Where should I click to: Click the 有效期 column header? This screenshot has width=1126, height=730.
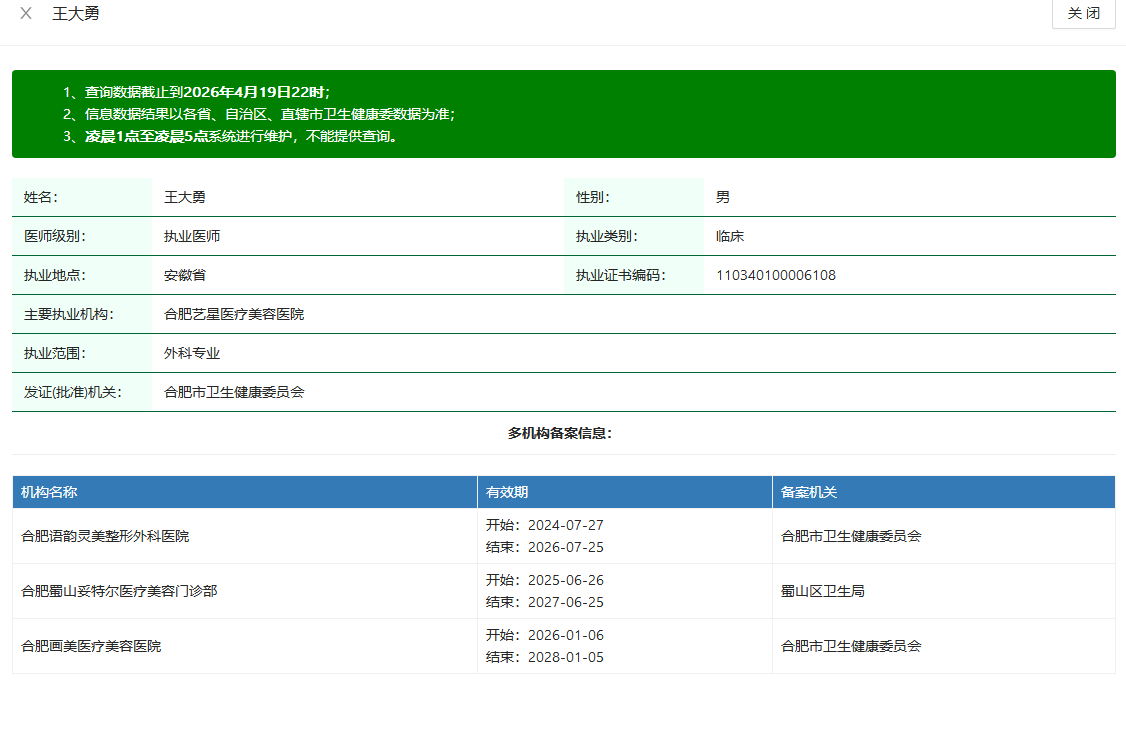tap(507, 492)
